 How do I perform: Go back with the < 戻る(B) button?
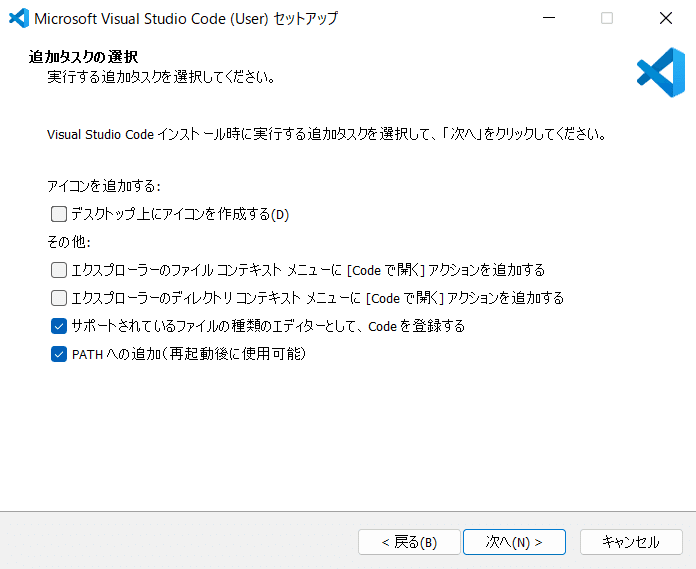[x=409, y=542]
